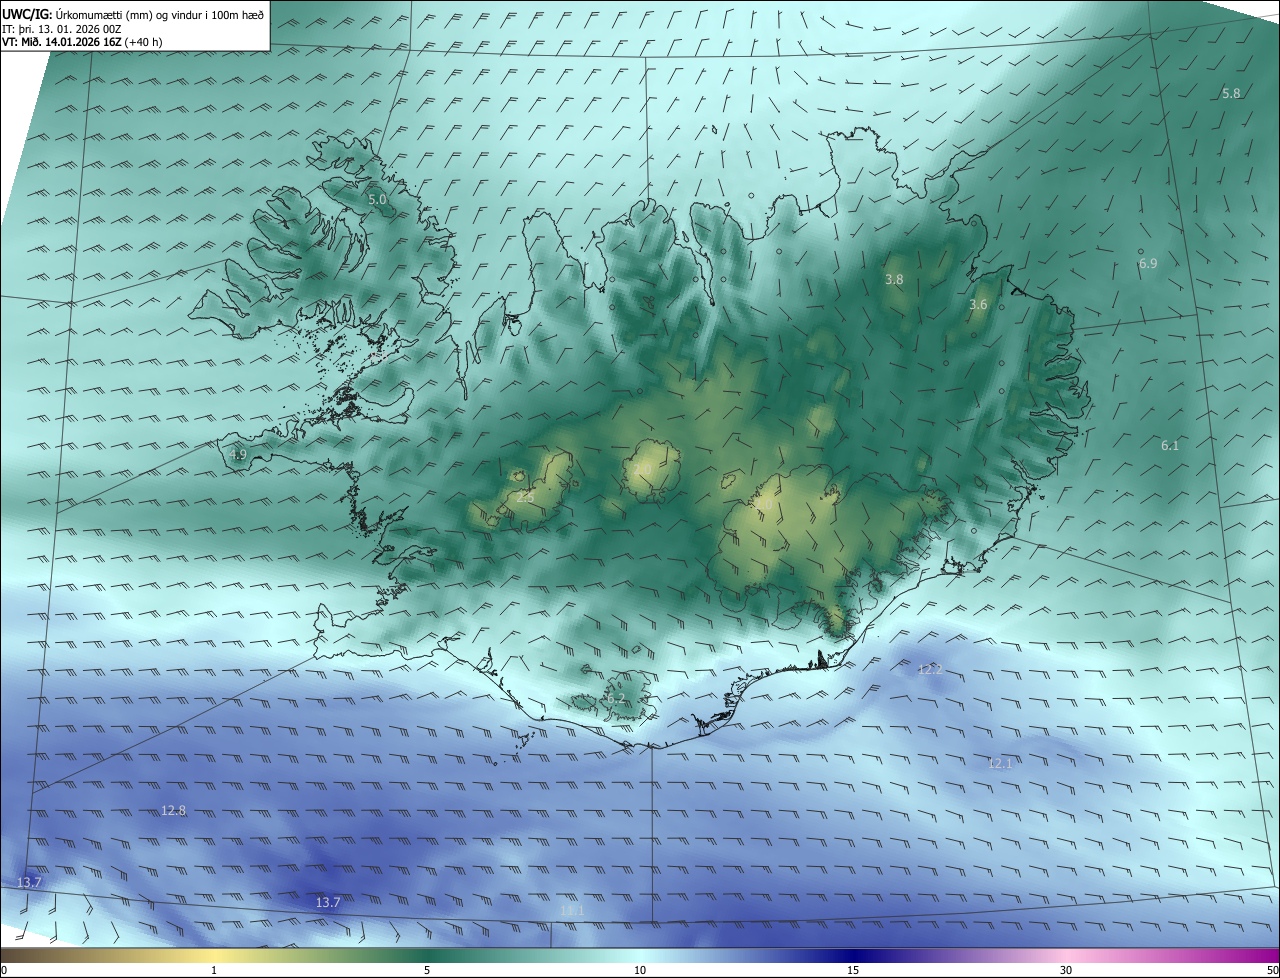This screenshot has width=1280, height=978.
Task: Click the 12.2 value label
Action: (930, 669)
